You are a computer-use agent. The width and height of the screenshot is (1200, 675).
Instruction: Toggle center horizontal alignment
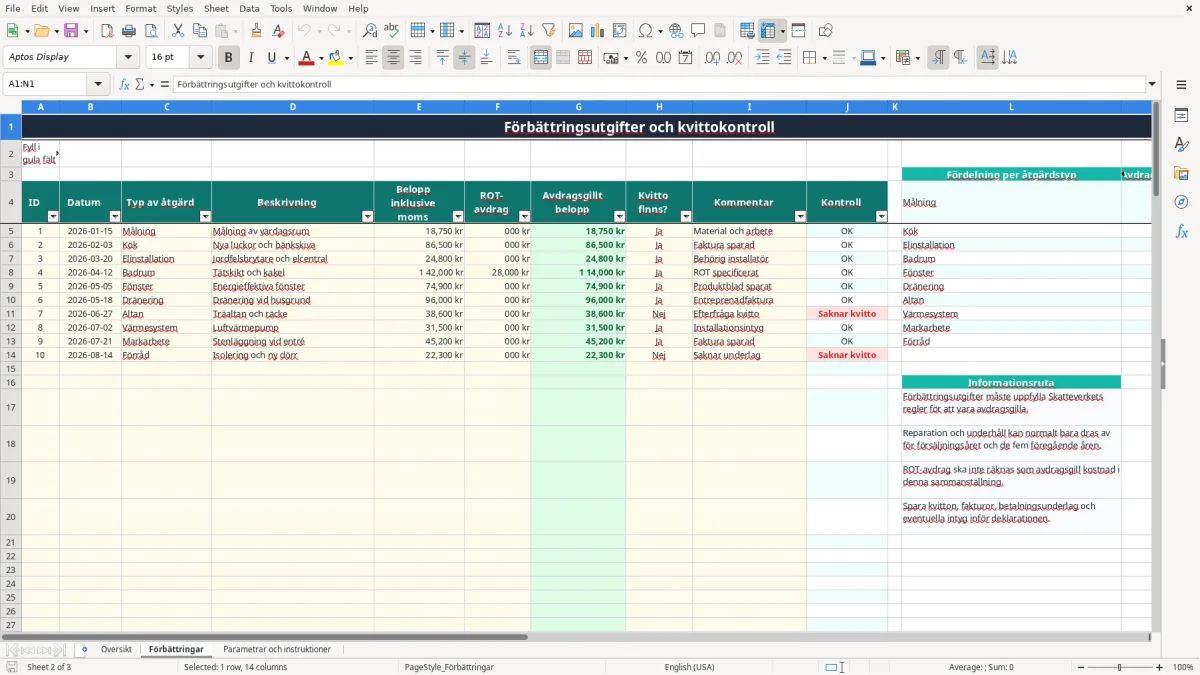[x=393, y=58]
